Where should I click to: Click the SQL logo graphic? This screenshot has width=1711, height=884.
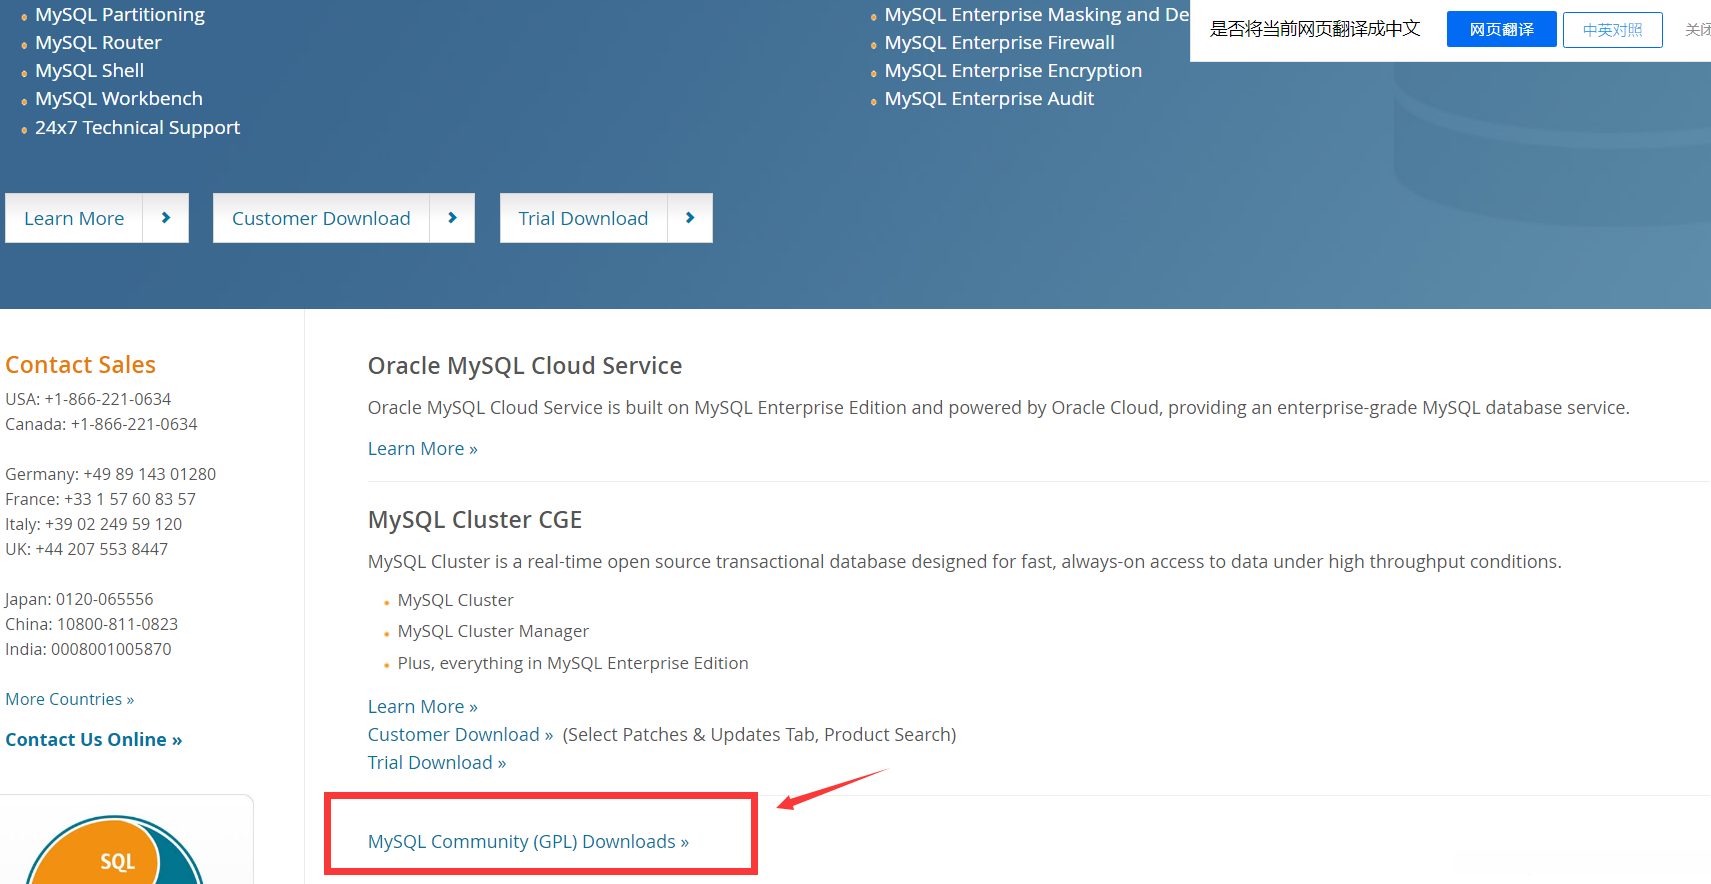116,856
